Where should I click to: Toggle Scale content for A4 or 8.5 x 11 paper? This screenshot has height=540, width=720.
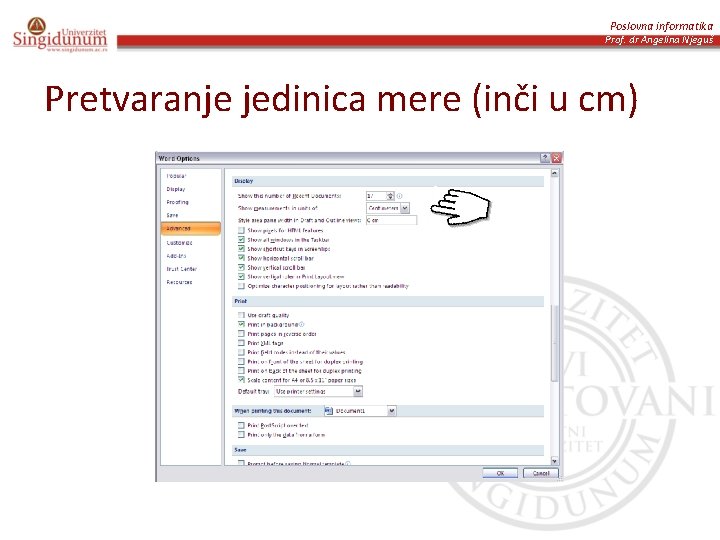241,380
